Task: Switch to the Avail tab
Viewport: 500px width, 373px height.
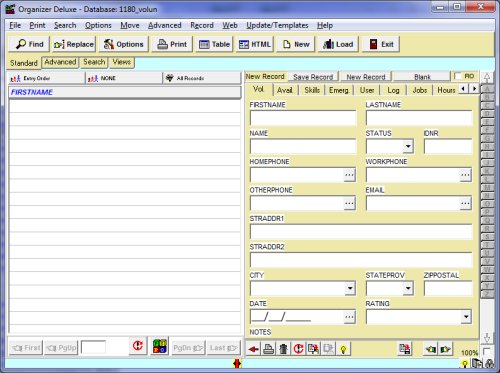Action: tap(285, 90)
